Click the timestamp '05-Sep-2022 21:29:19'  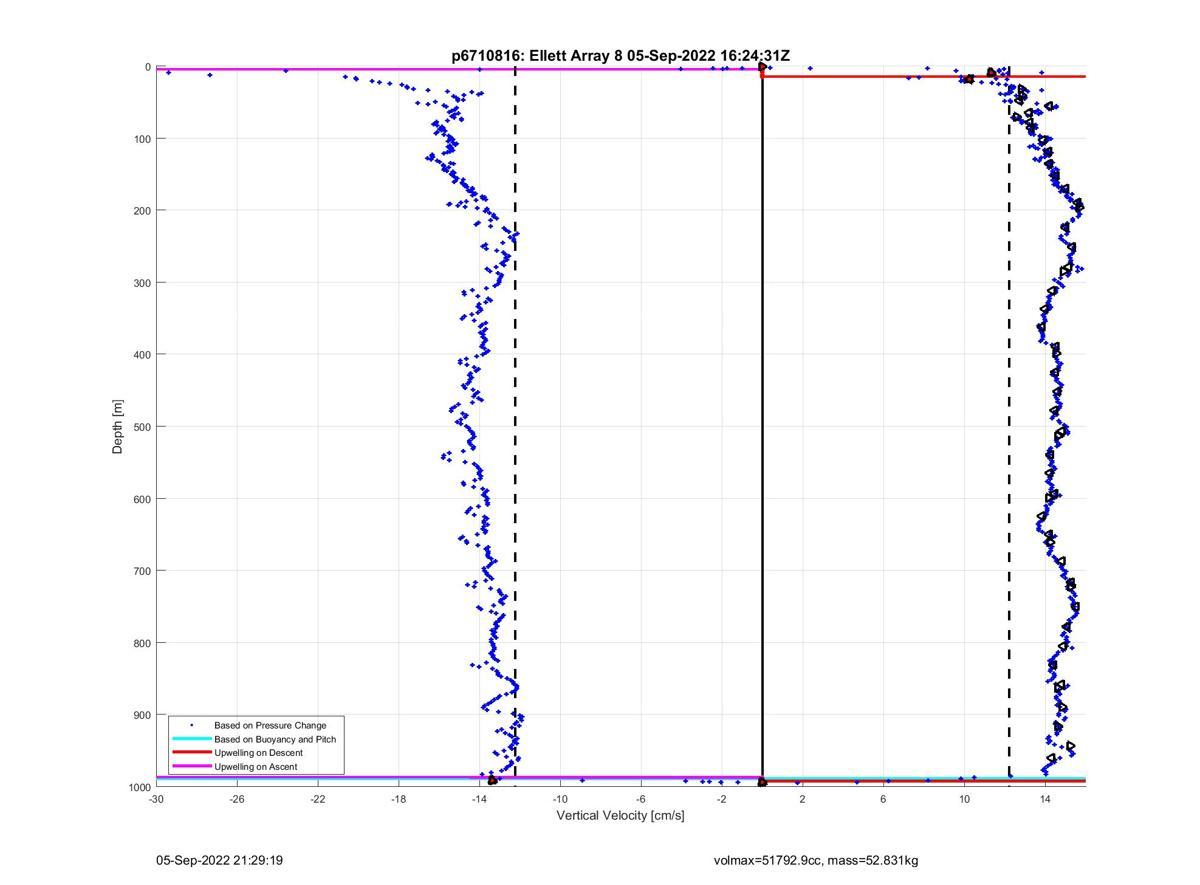(219, 860)
